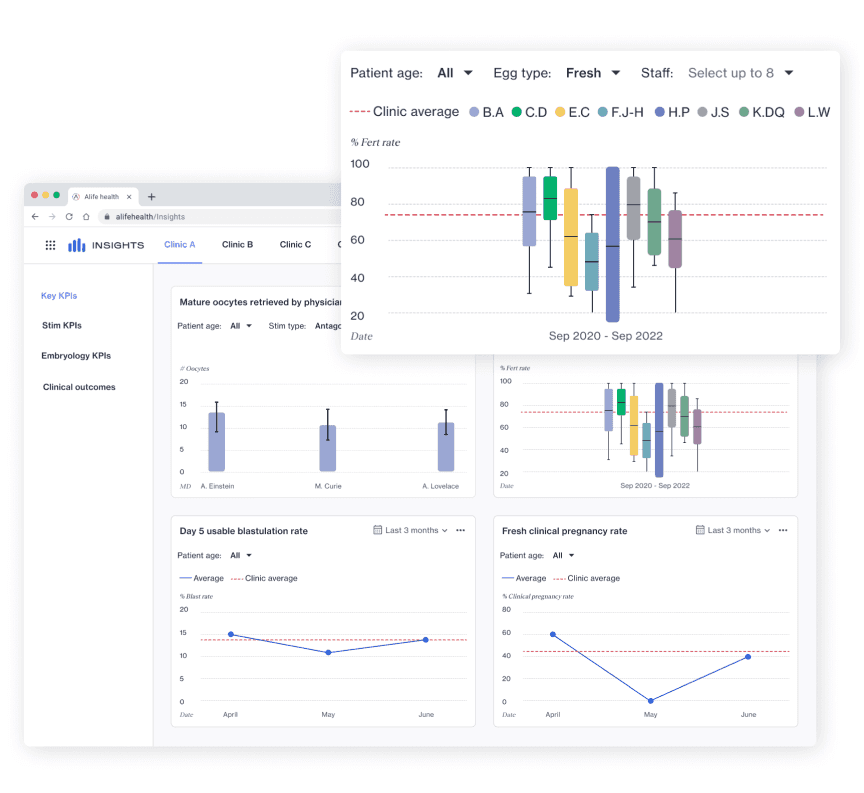Toggle B.A staff legend series
The image size is (864, 793).
pyautogui.click(x=486, y=112)
